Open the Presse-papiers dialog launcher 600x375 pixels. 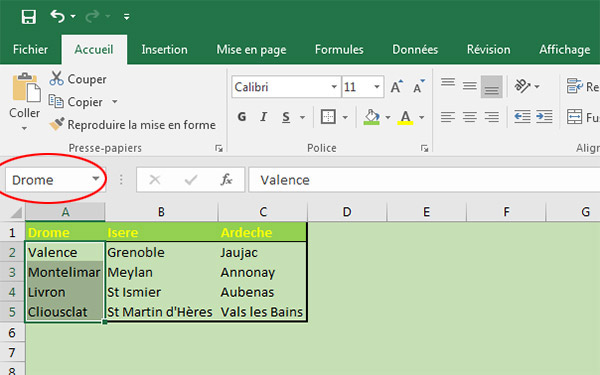coord(218,148)
